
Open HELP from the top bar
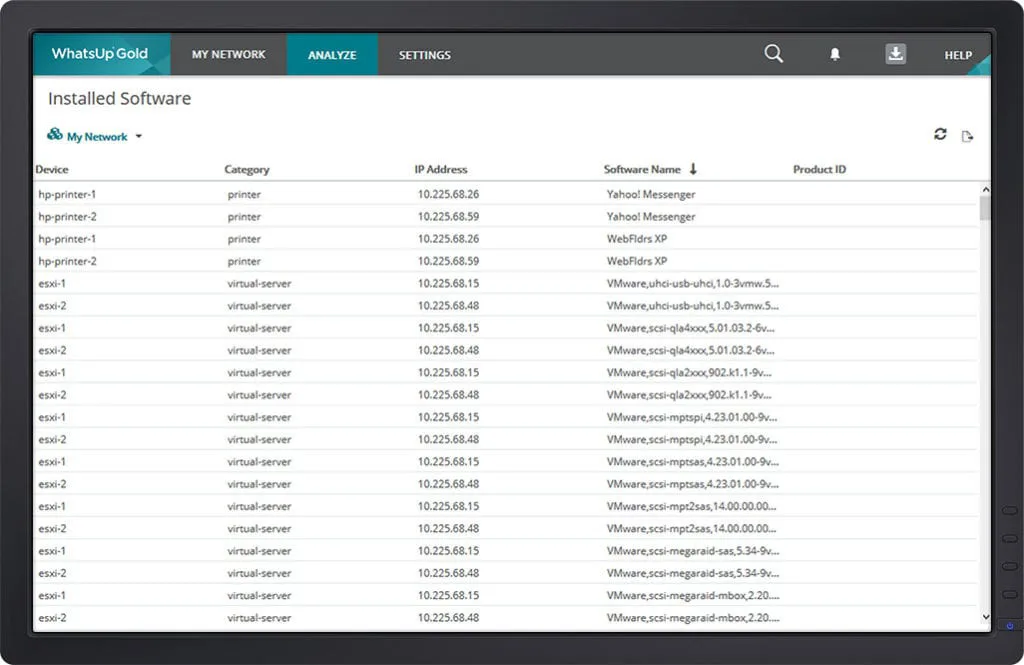pyautogui.click(x=957, y=55)
